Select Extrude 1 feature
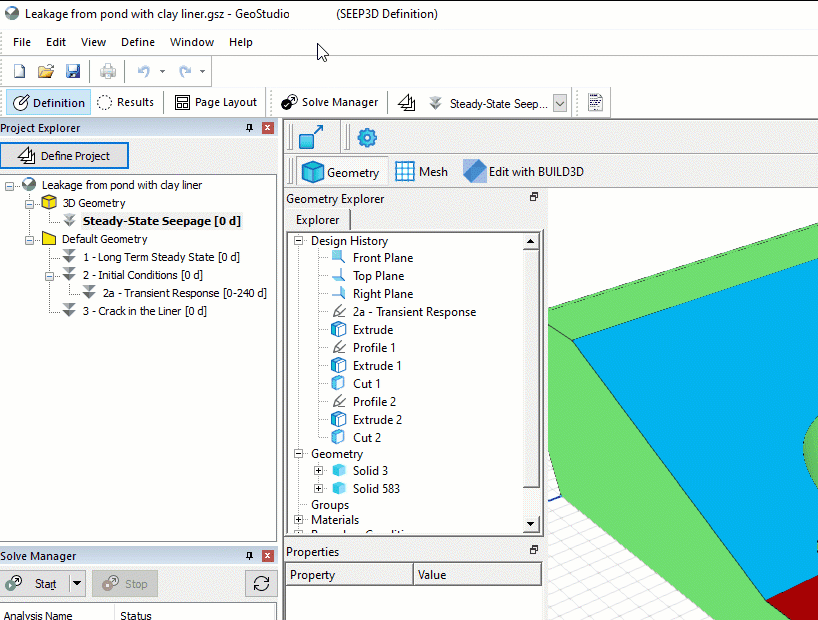This screenshot has width=818, height=620. coord(377,366)
